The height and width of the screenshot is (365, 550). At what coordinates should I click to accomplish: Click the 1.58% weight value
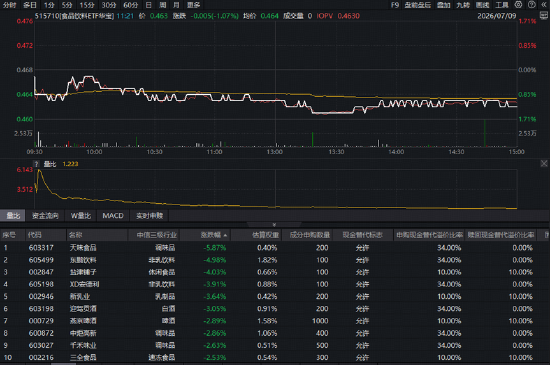point(267,321)
